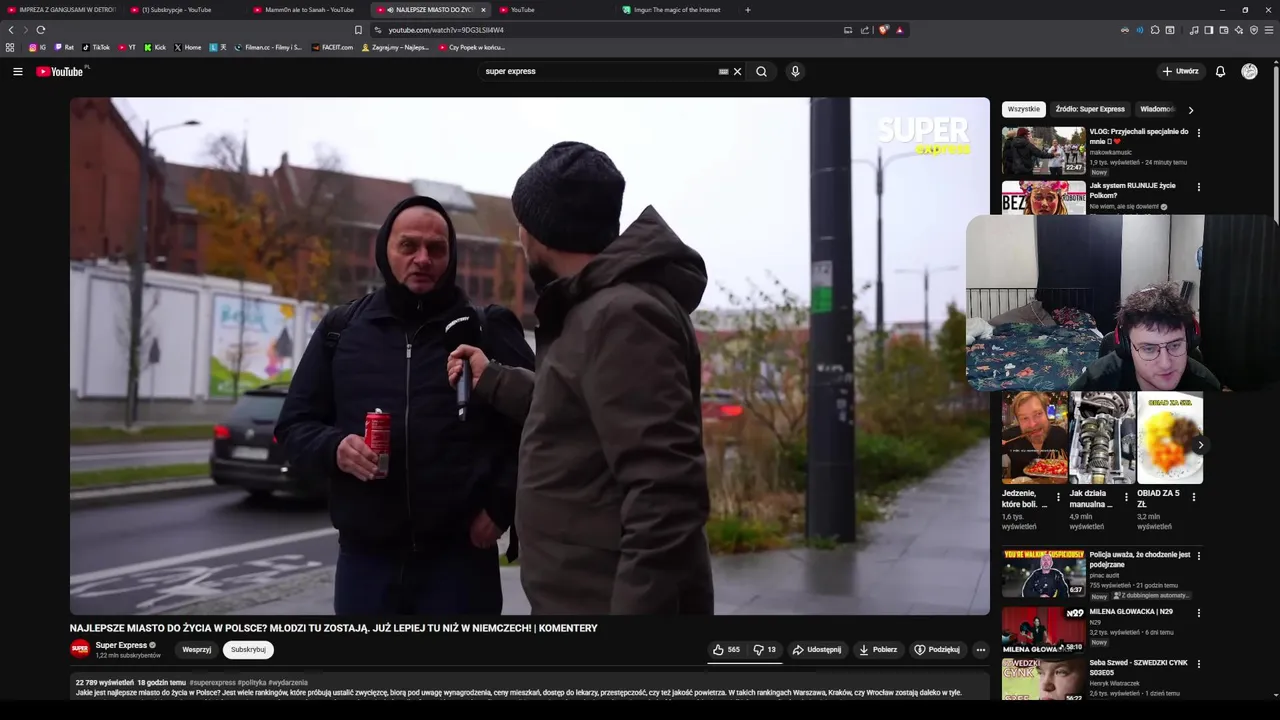Viewport: 1280px width, 720px height.
Task: Go to the YouTube home logo
Action: coord(62,71)
